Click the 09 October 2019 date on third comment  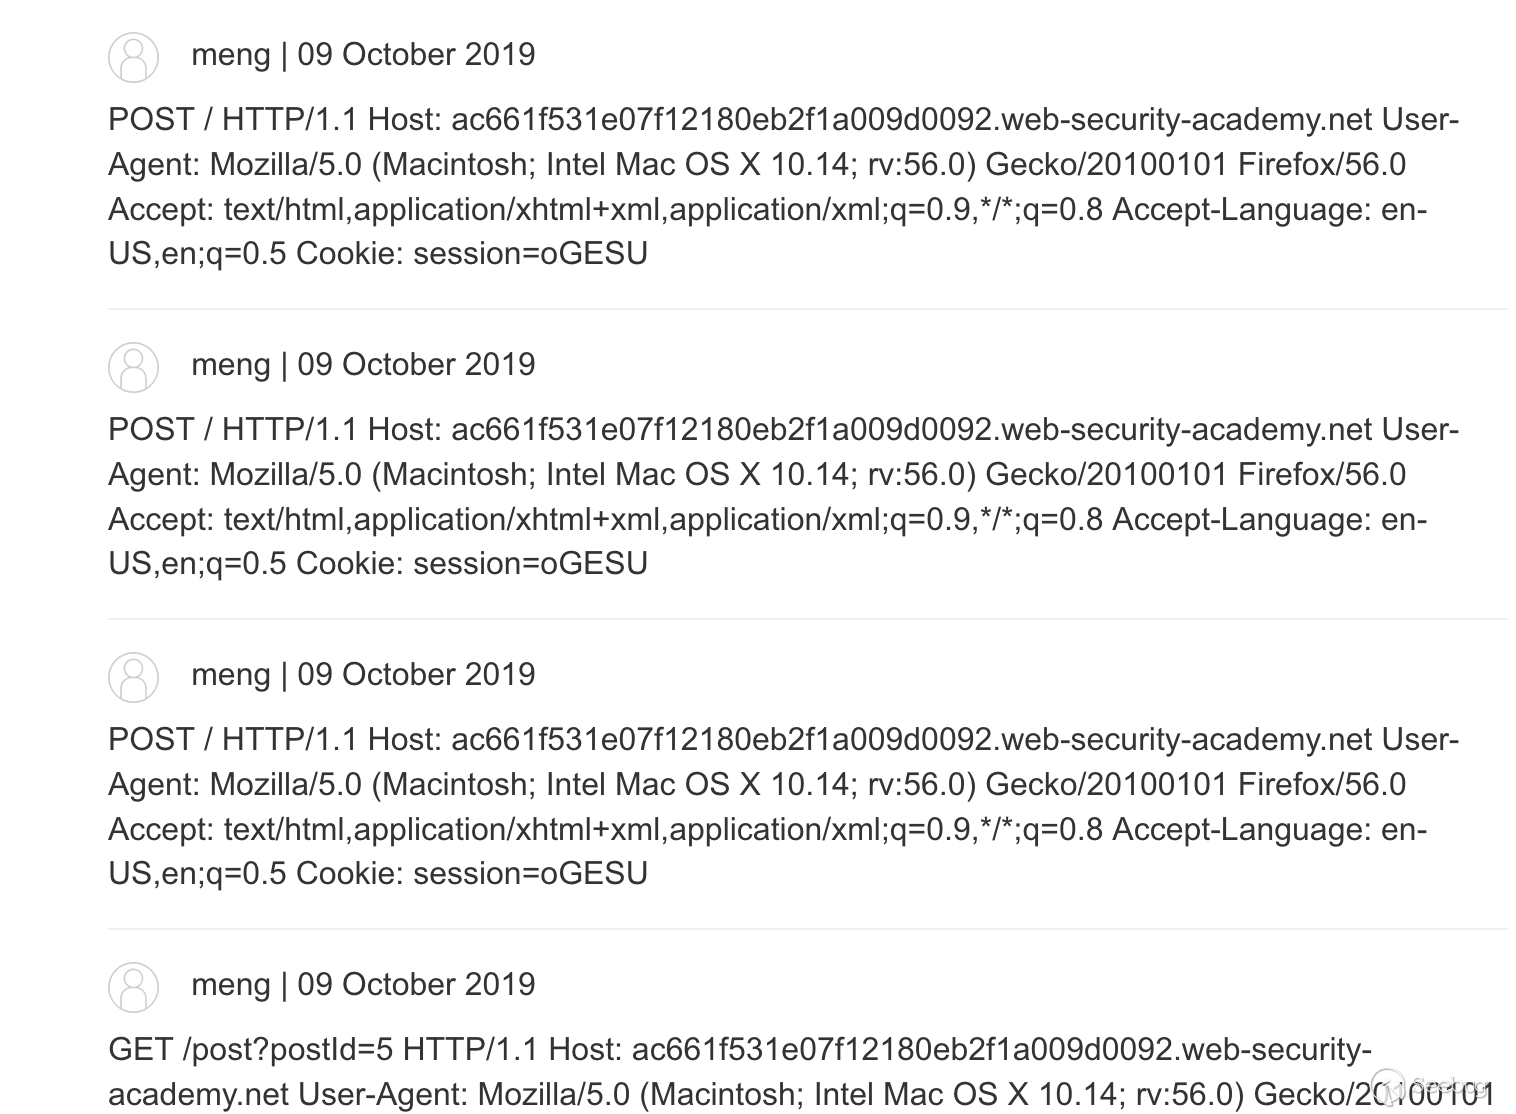[416, 674]
